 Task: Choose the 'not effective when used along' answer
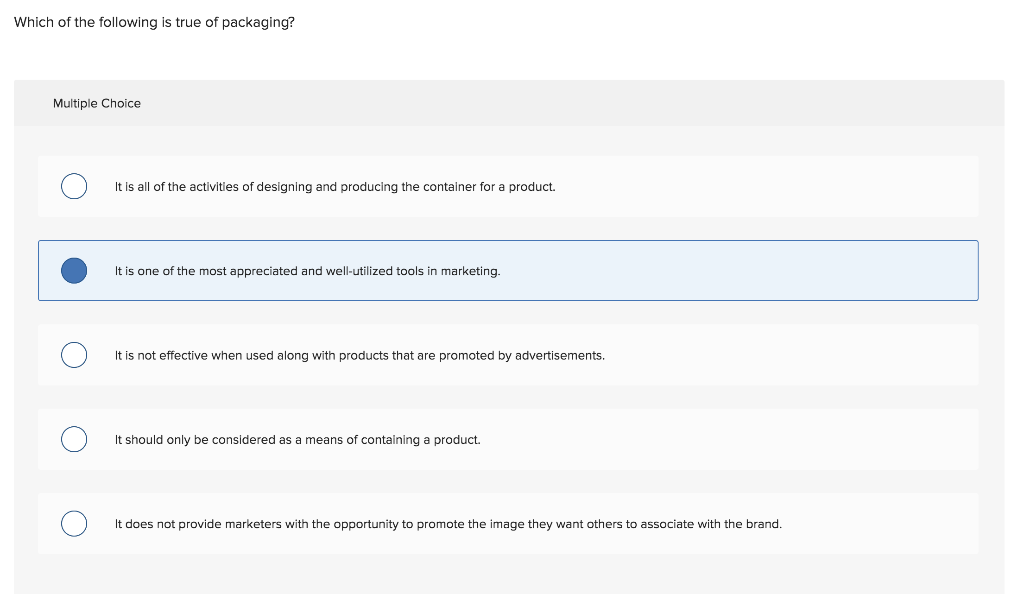click(x=360, y=354)
